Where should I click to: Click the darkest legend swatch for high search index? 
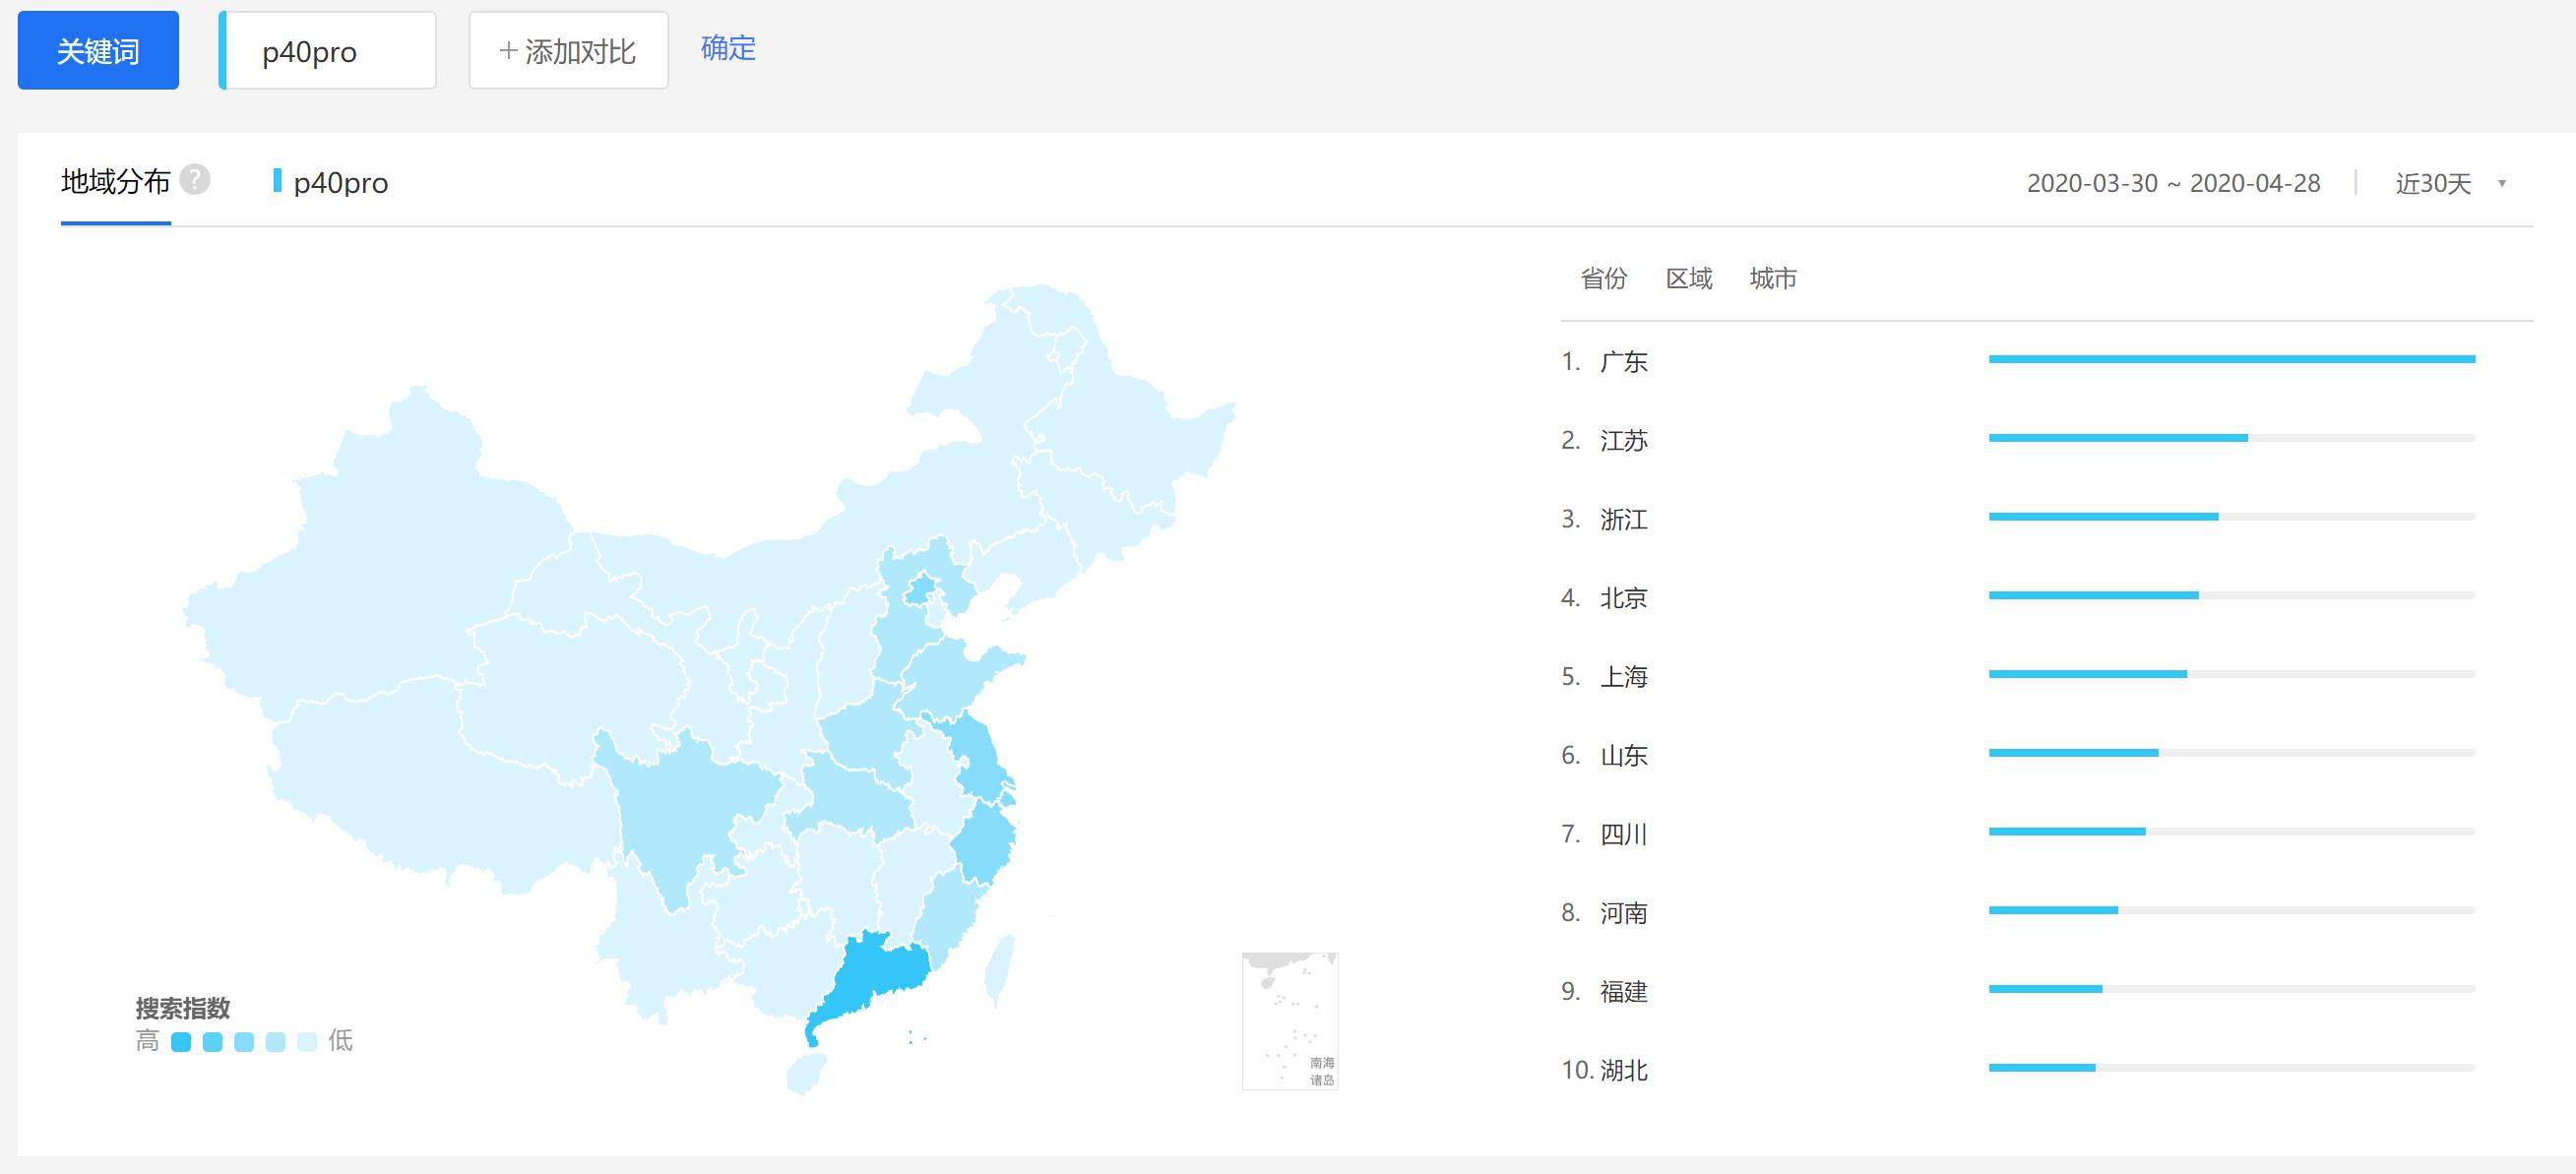pyautogui.click(x=181, y=1042)
